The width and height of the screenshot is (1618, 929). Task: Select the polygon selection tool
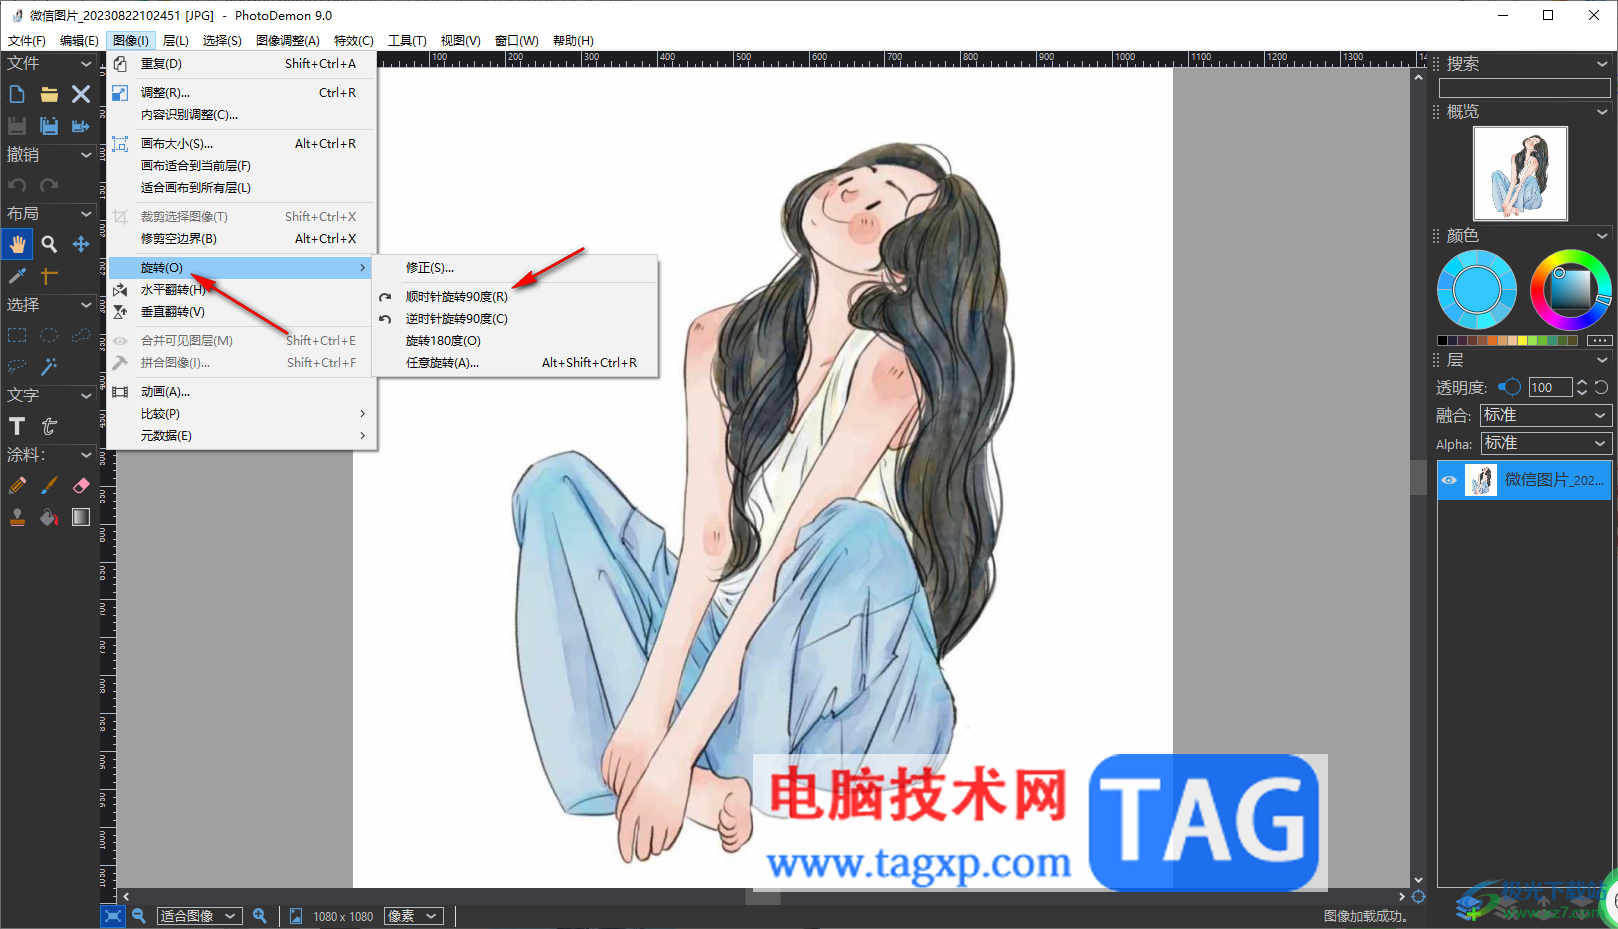(81, 335)
